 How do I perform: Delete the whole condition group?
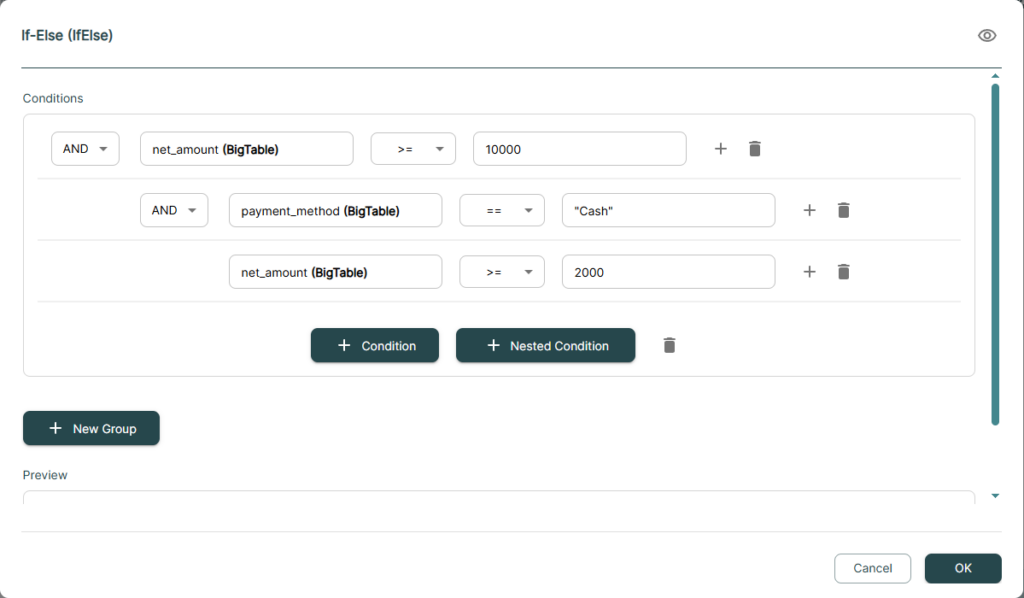tap(669, 345)
